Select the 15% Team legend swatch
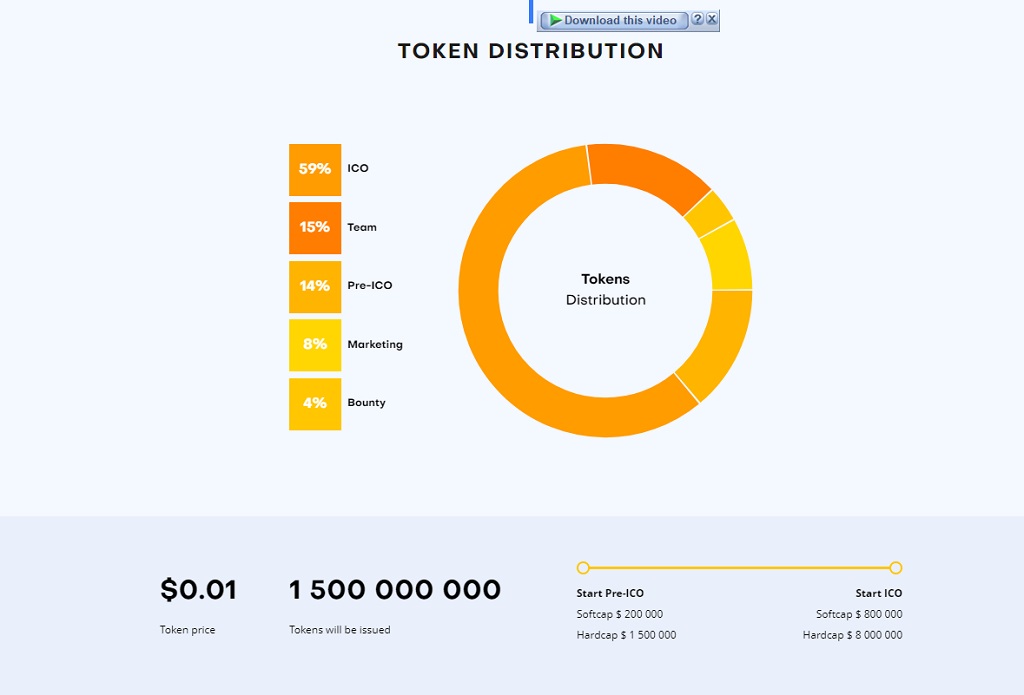1024x695 pixels. [x=315, y=227]
